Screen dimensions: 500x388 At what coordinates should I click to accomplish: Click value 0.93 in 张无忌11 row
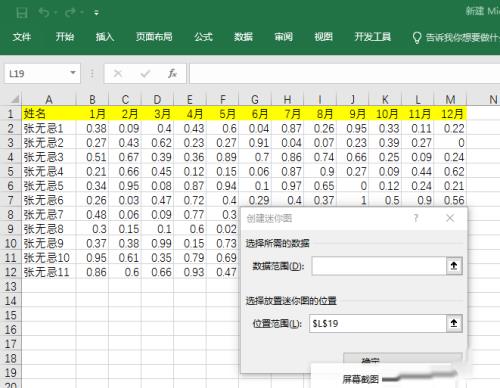[190, 272]
